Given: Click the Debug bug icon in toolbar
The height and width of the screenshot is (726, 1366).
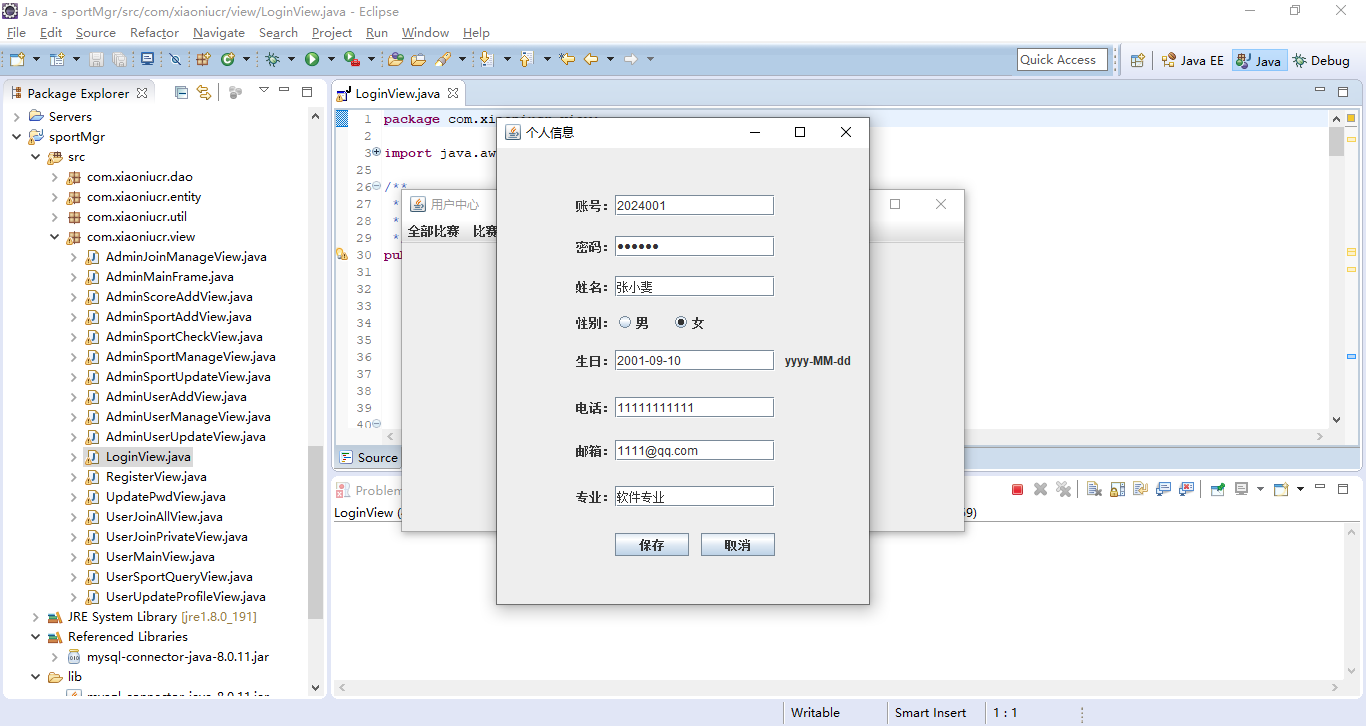Looking at the screenshot, I should click(272, 60).
